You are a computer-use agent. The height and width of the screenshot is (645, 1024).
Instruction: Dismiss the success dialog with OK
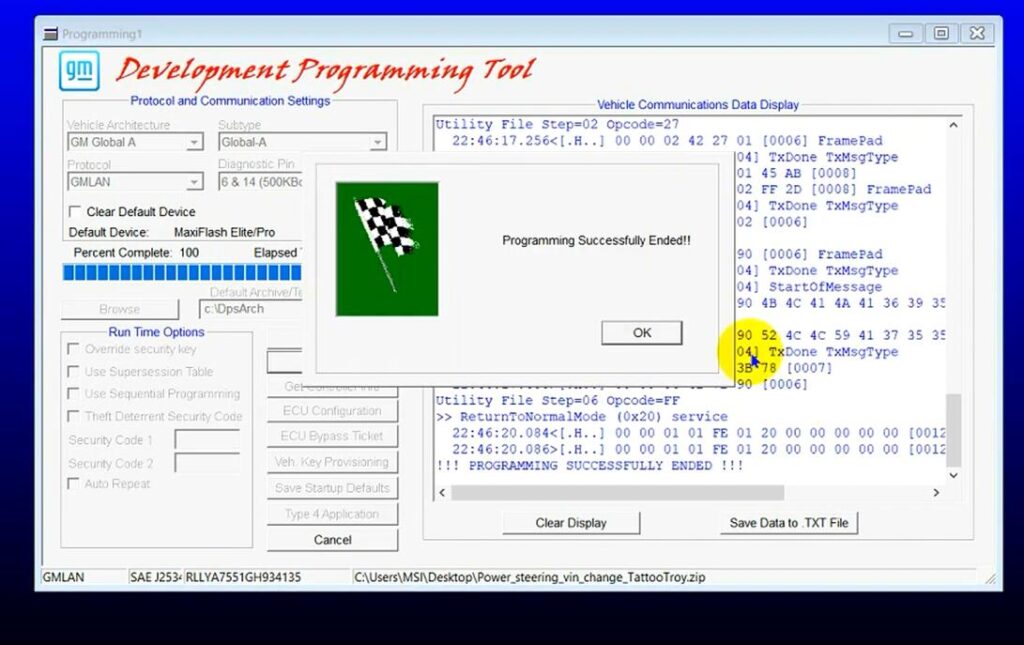(641, 332)
